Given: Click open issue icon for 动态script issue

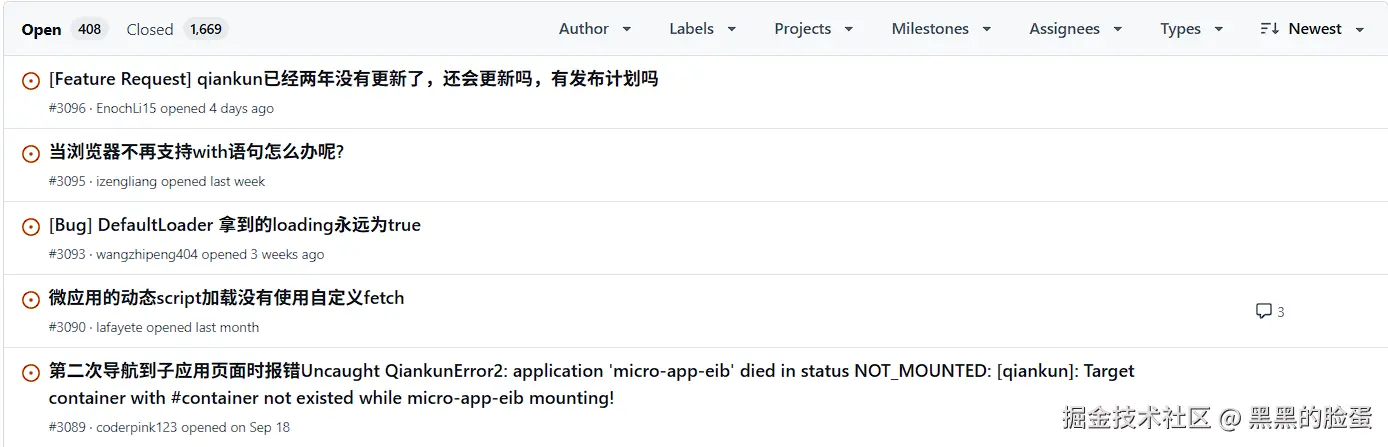Looking at the screenshot, I should coord(31,300).
